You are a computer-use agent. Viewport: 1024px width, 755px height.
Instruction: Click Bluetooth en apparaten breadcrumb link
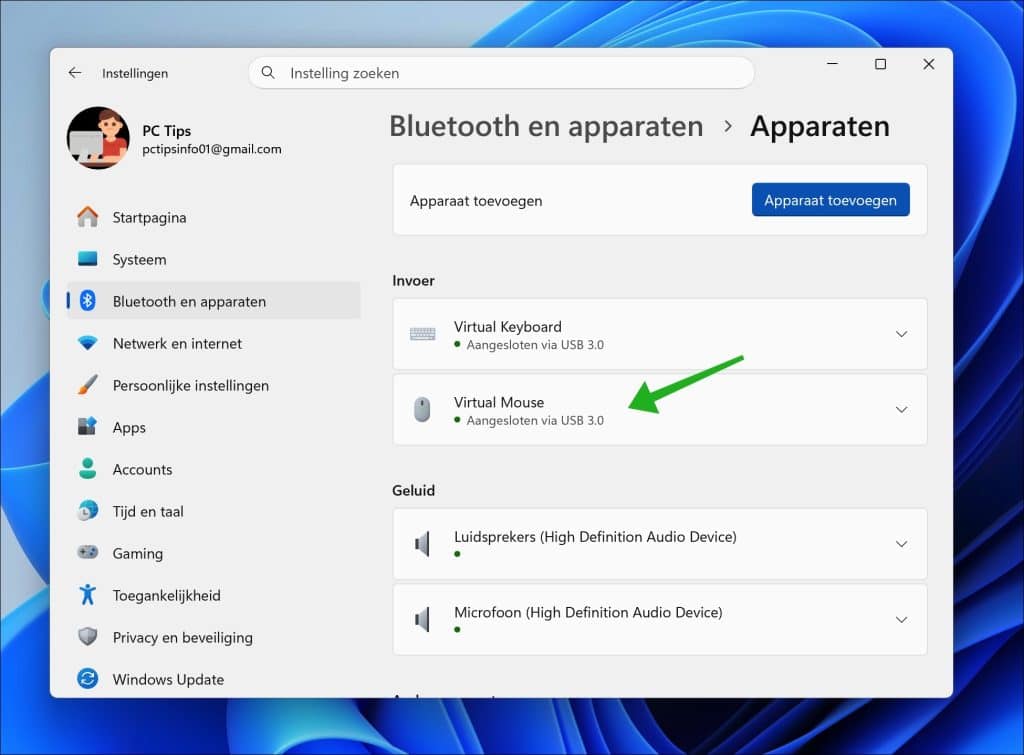546,127
